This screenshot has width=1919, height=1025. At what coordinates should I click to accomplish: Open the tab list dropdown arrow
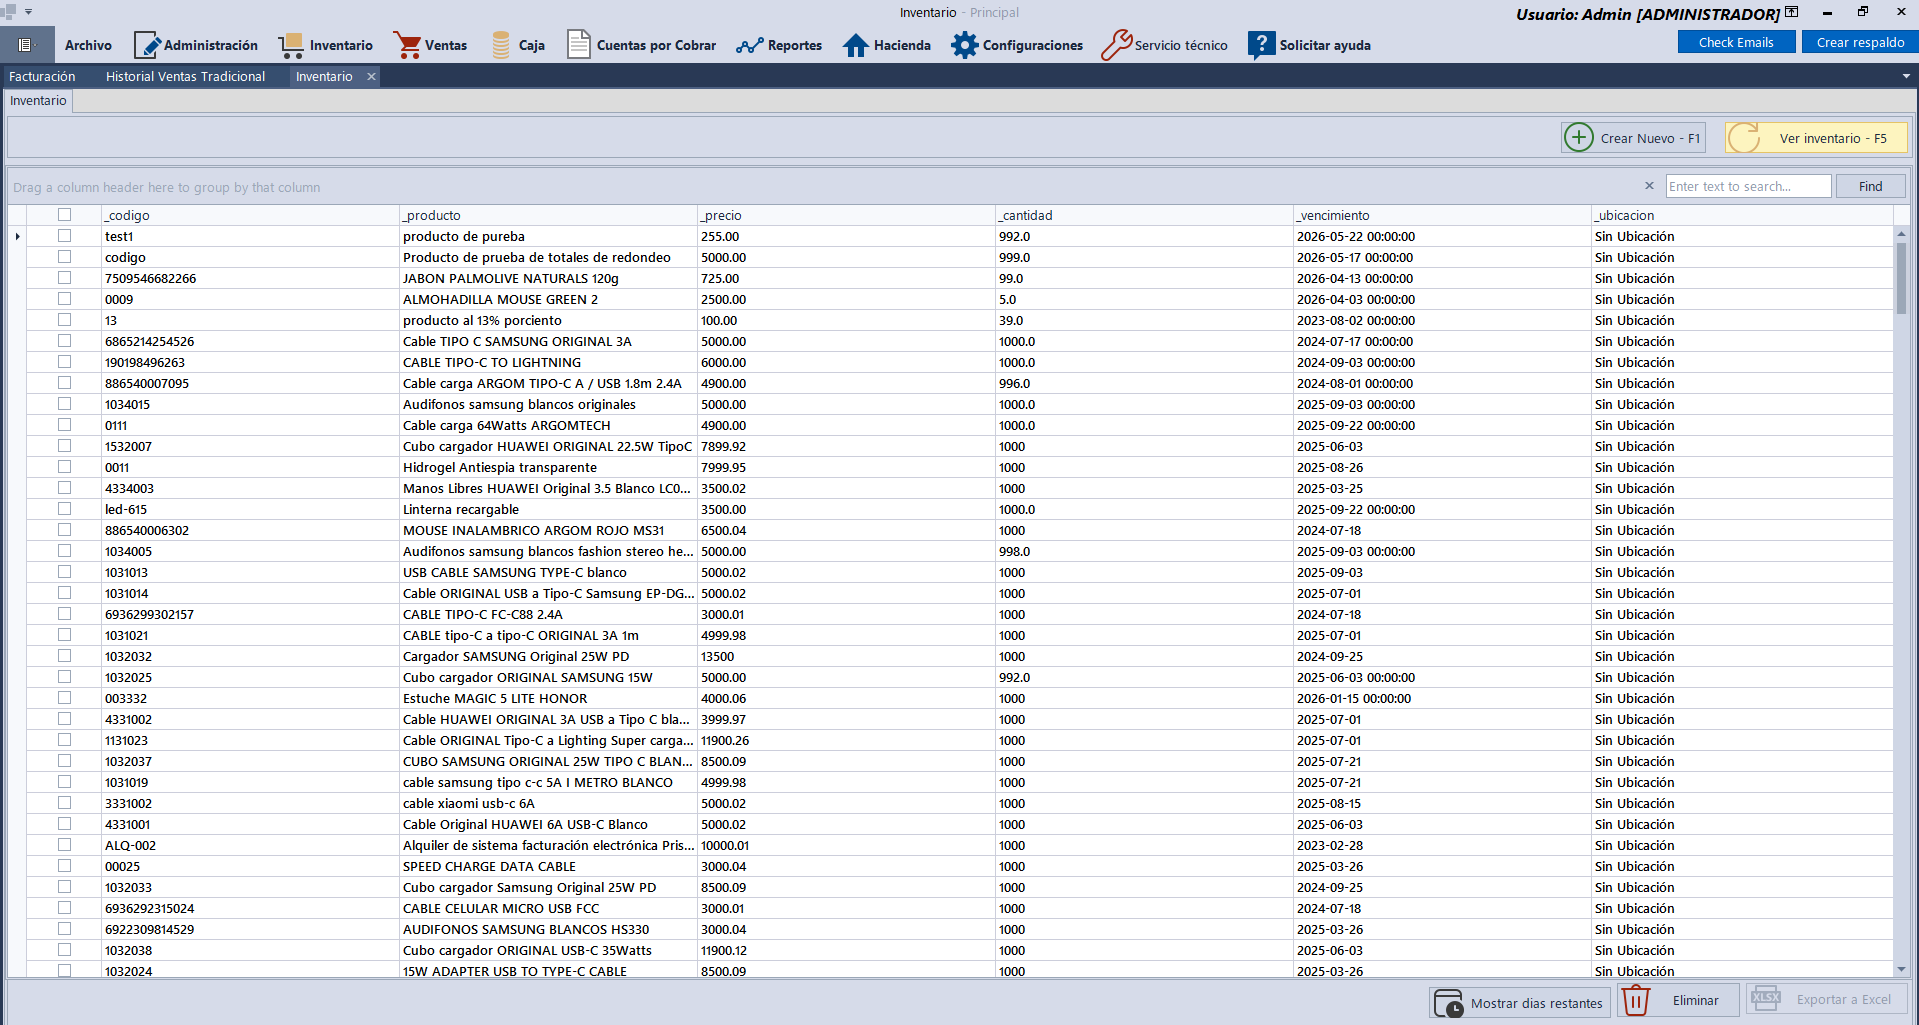(x=1906, y=76)
